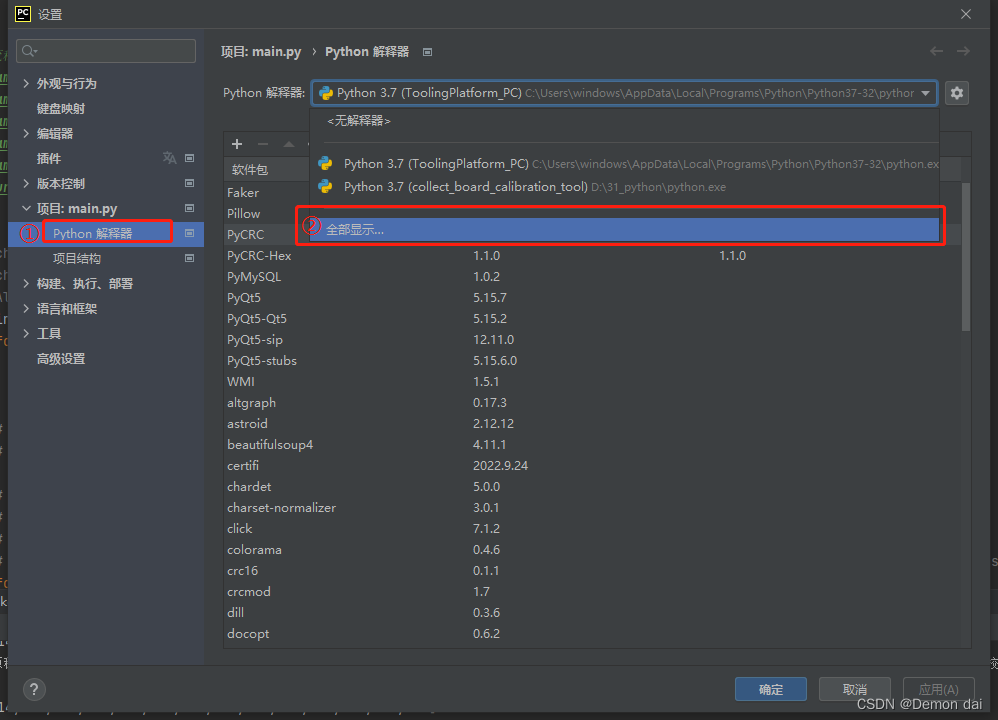Viewport: 998px width, 720px height.
Task: Open the 高级设置 page
Action: pos(60,358)
